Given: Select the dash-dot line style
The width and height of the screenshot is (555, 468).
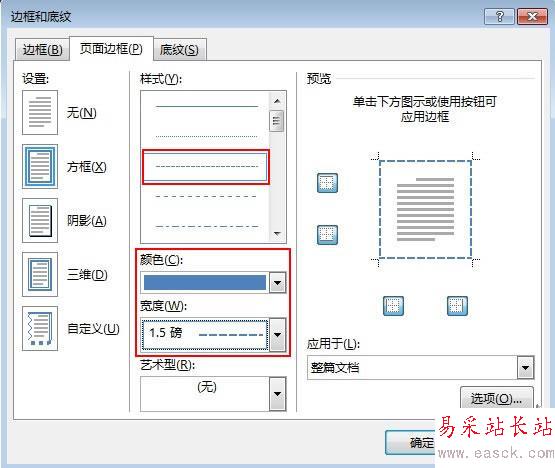Looking at the screenshot, I should (x=207, y=226).
